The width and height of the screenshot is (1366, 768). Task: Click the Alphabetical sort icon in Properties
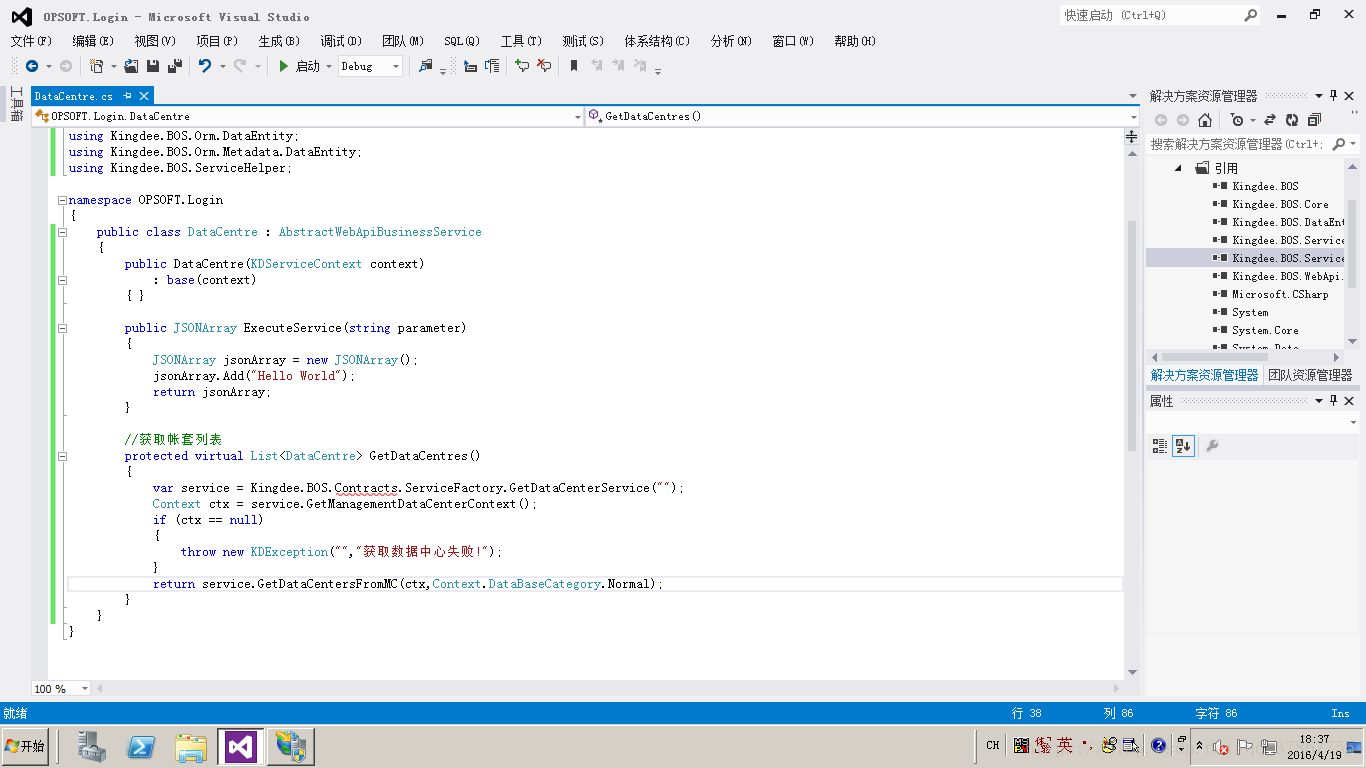pyautogui.click(x=1183, y=446)
